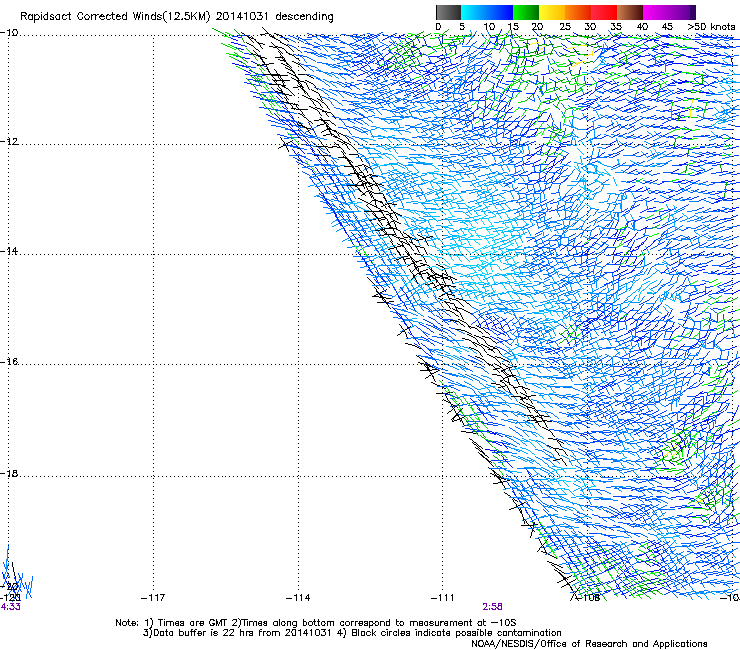740x650 pixels.
Task: Click the cyan-blue 5-15 knots legend color
Action: tap(487, 12)
